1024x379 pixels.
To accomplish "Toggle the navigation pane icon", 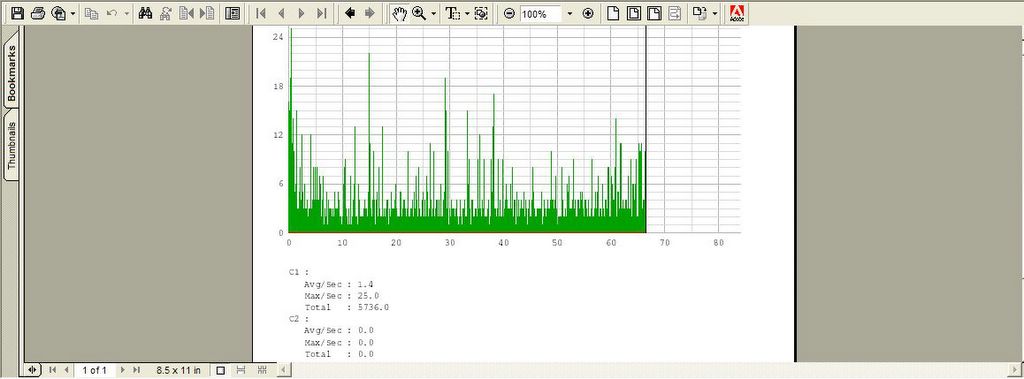I will [232, 13].
